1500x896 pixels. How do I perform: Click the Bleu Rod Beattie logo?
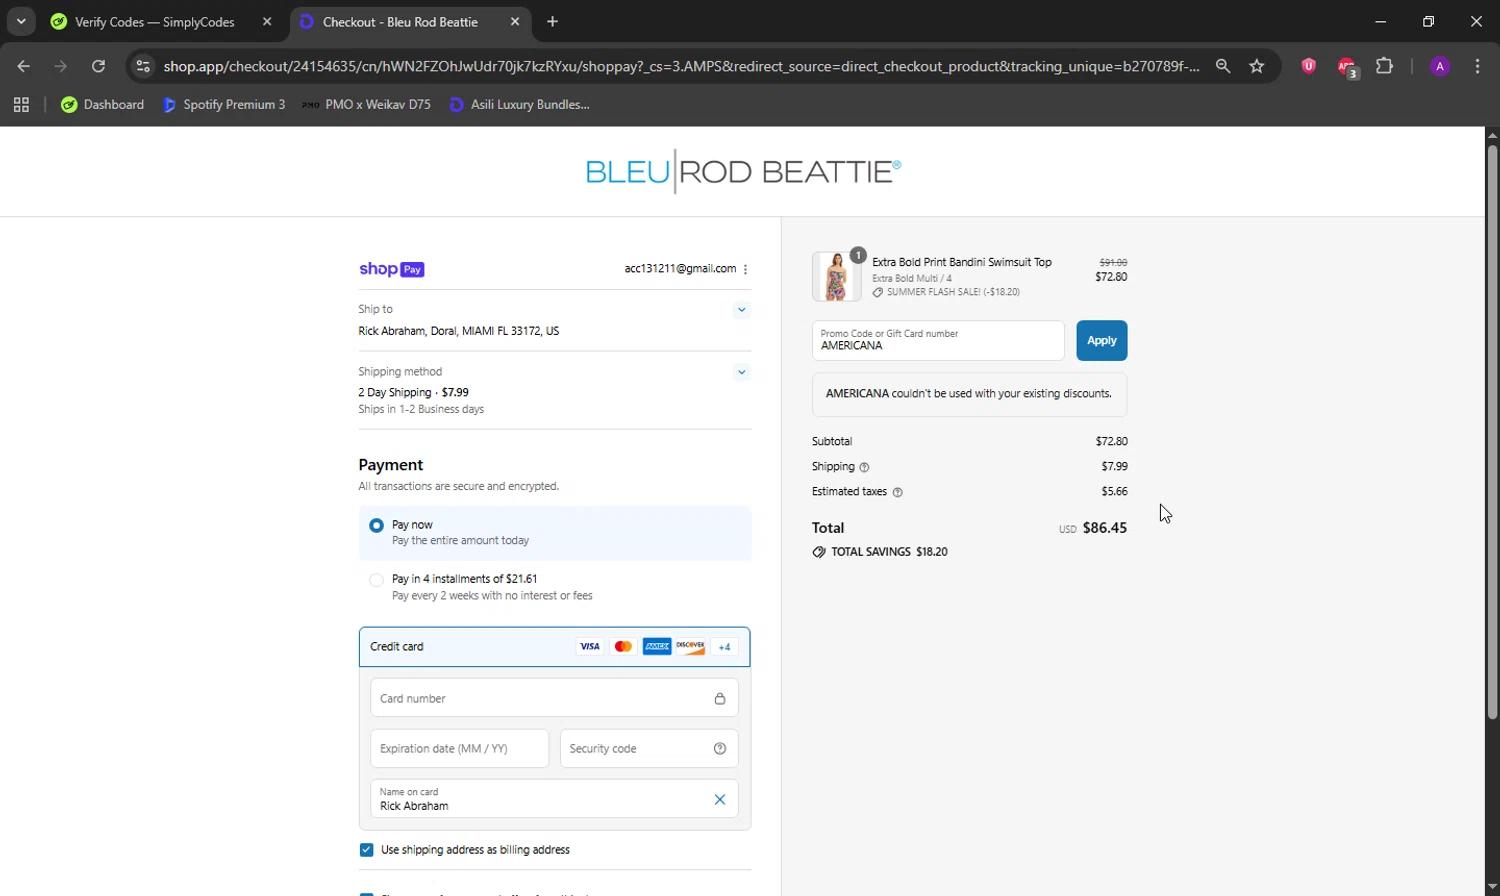tap(743, 171)
